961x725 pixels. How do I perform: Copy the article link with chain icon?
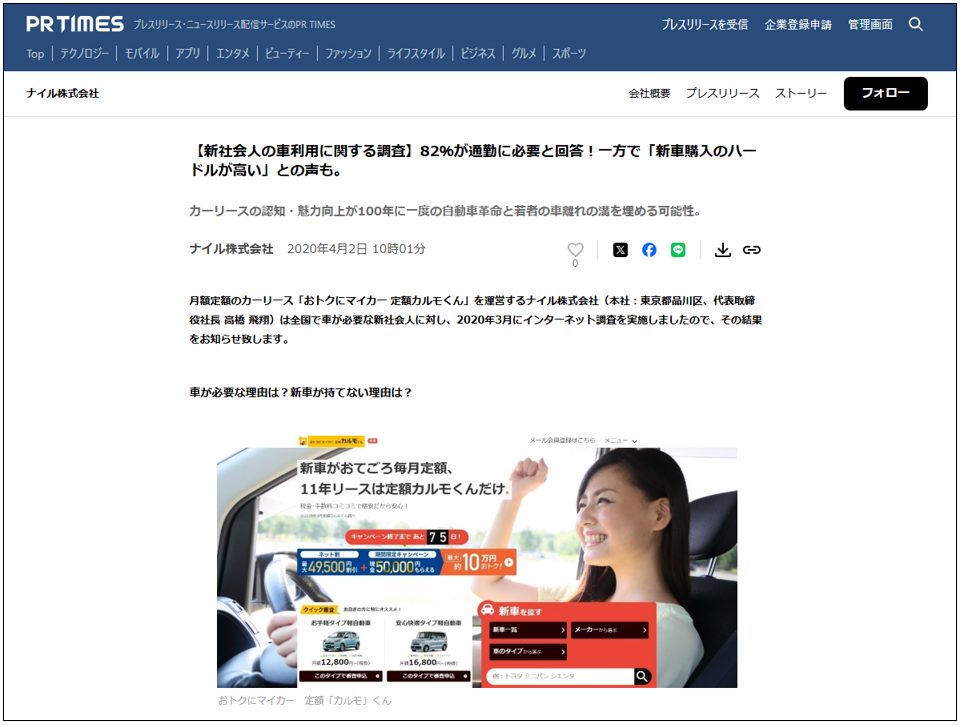[751, 249]
